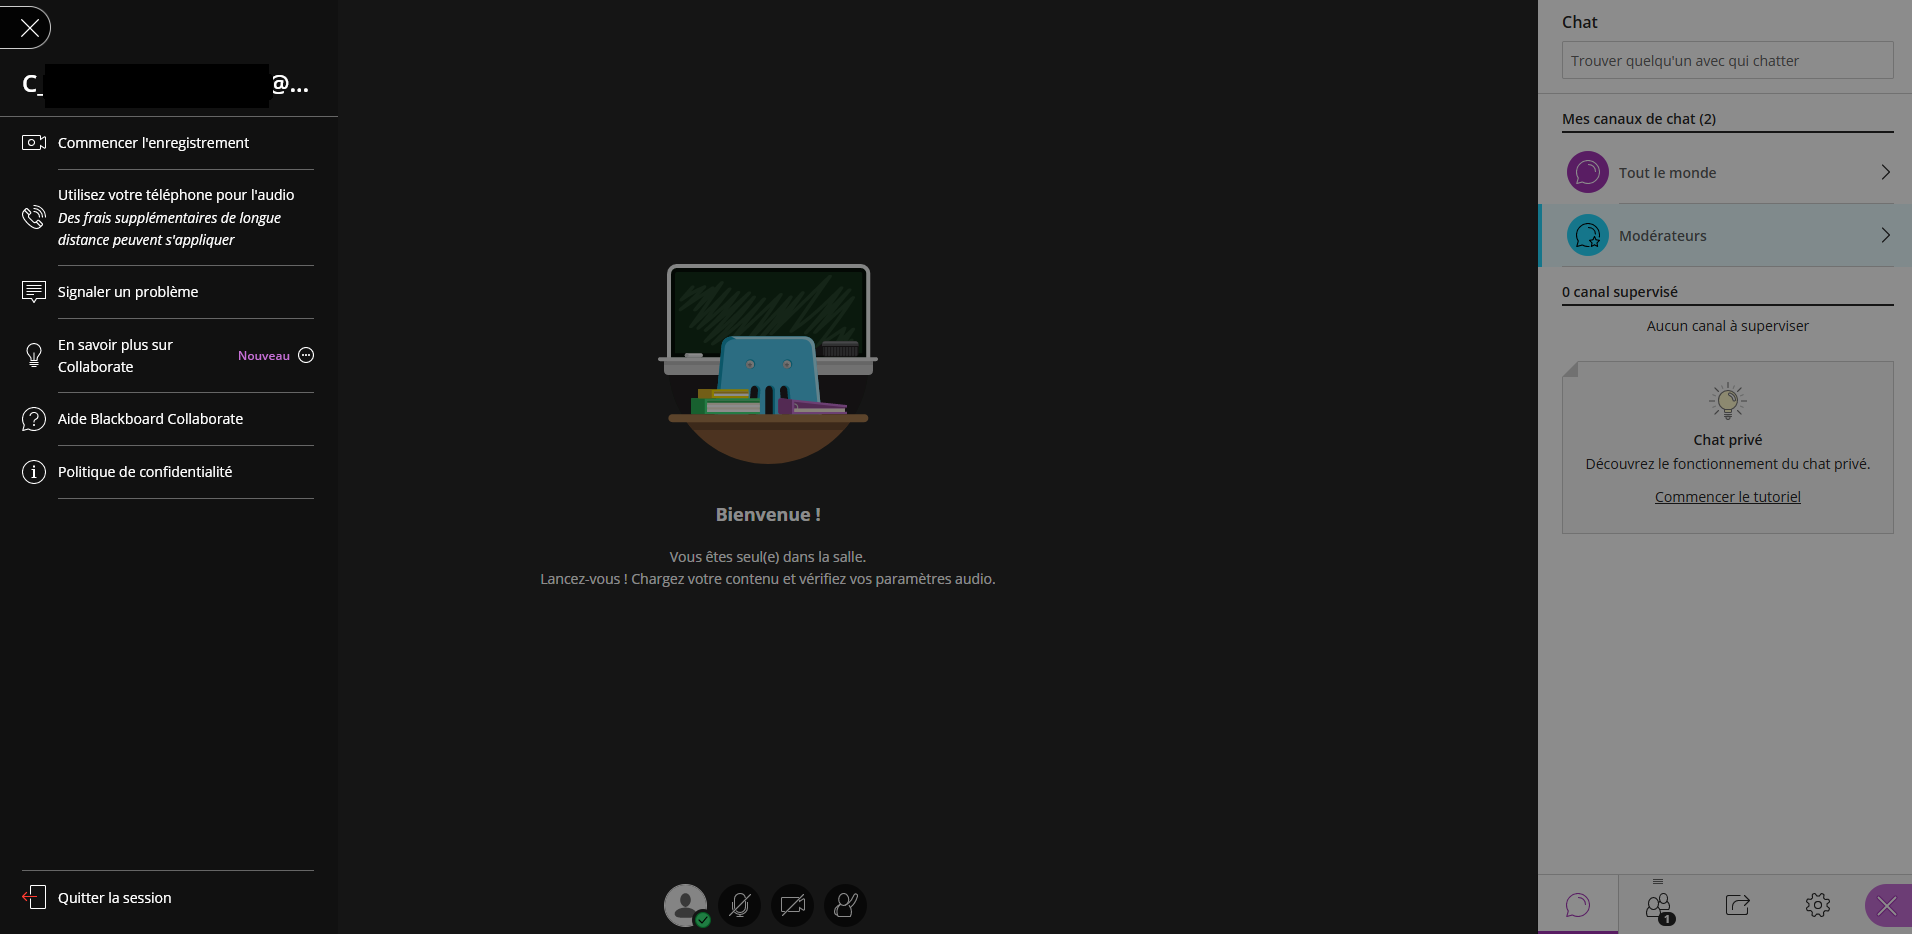Open My Settings gear tab
This screenshot has height=934, width=1912.
click(x=1818, y=905)
